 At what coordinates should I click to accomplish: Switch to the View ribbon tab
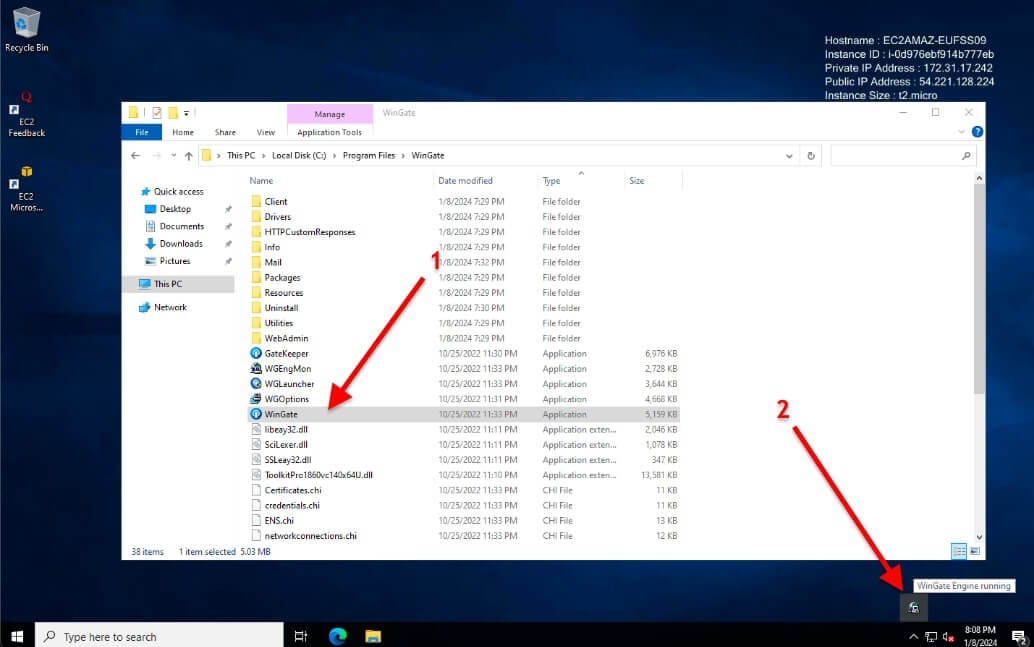coord(266,132)
